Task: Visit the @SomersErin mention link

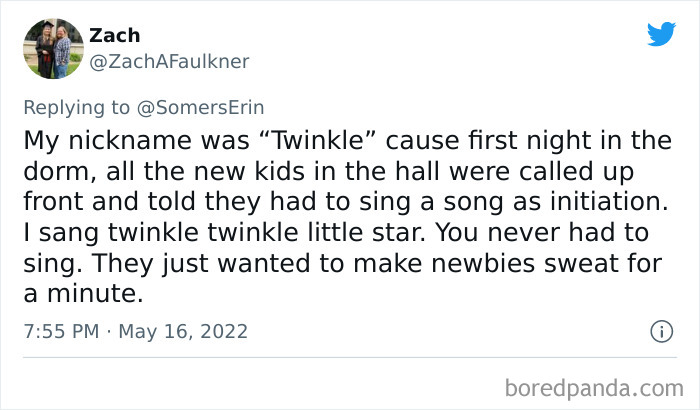Action: pyautogui.click(x=211, y=105)
